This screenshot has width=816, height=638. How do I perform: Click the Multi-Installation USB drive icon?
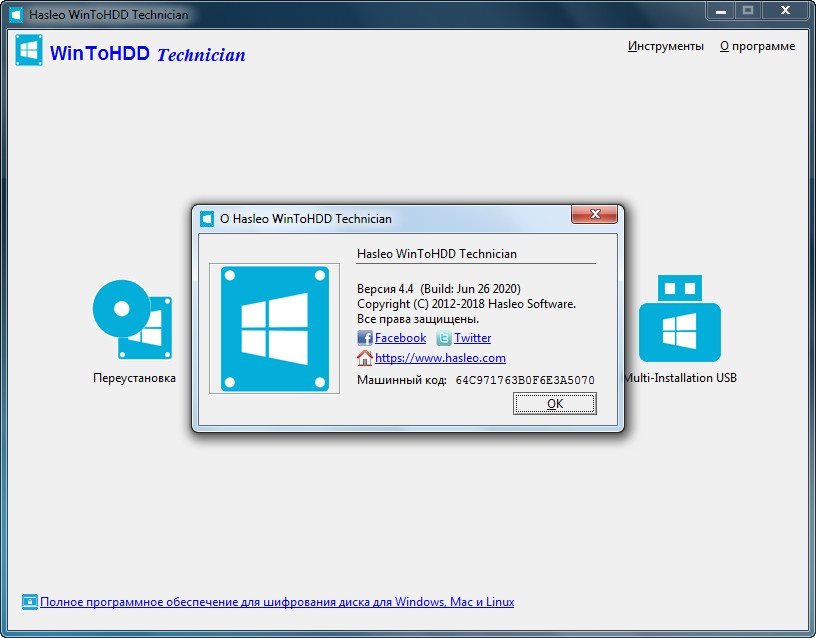(680, 320)
